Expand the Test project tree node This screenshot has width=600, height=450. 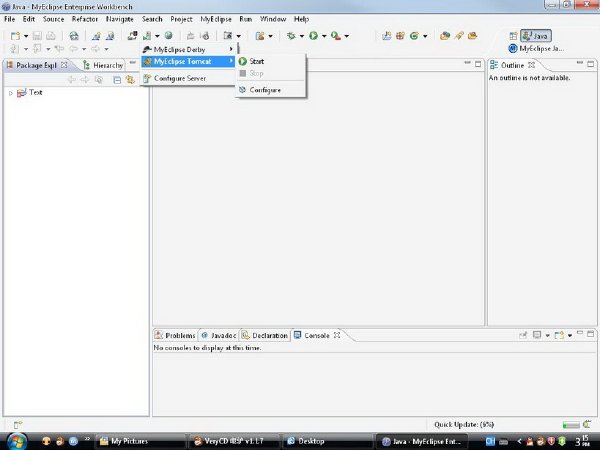(11, 93)
